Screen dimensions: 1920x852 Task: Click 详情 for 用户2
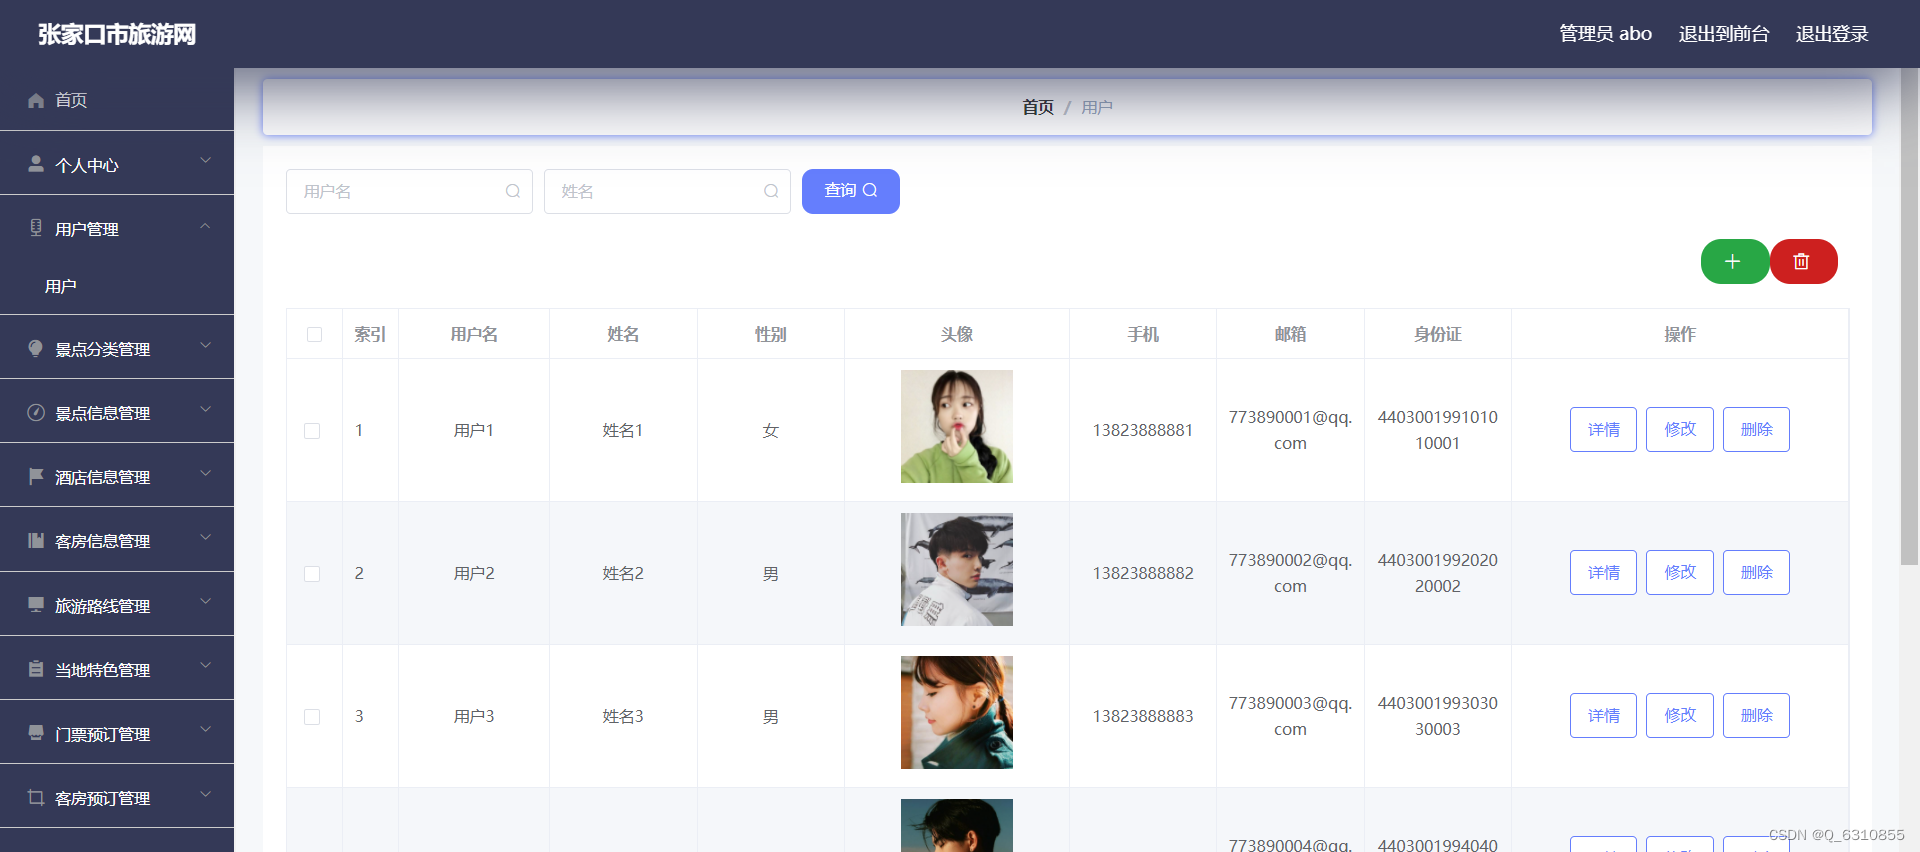click(1603, 572)
